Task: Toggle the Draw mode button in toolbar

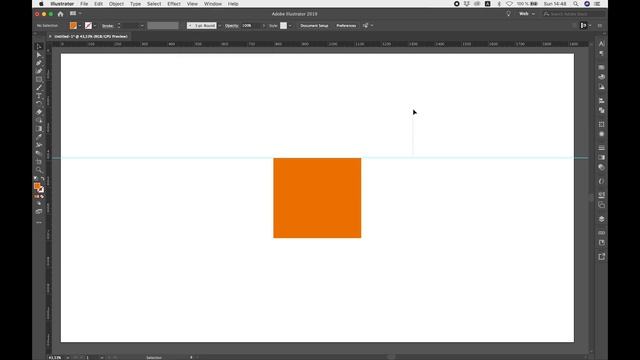Action: 39,204
